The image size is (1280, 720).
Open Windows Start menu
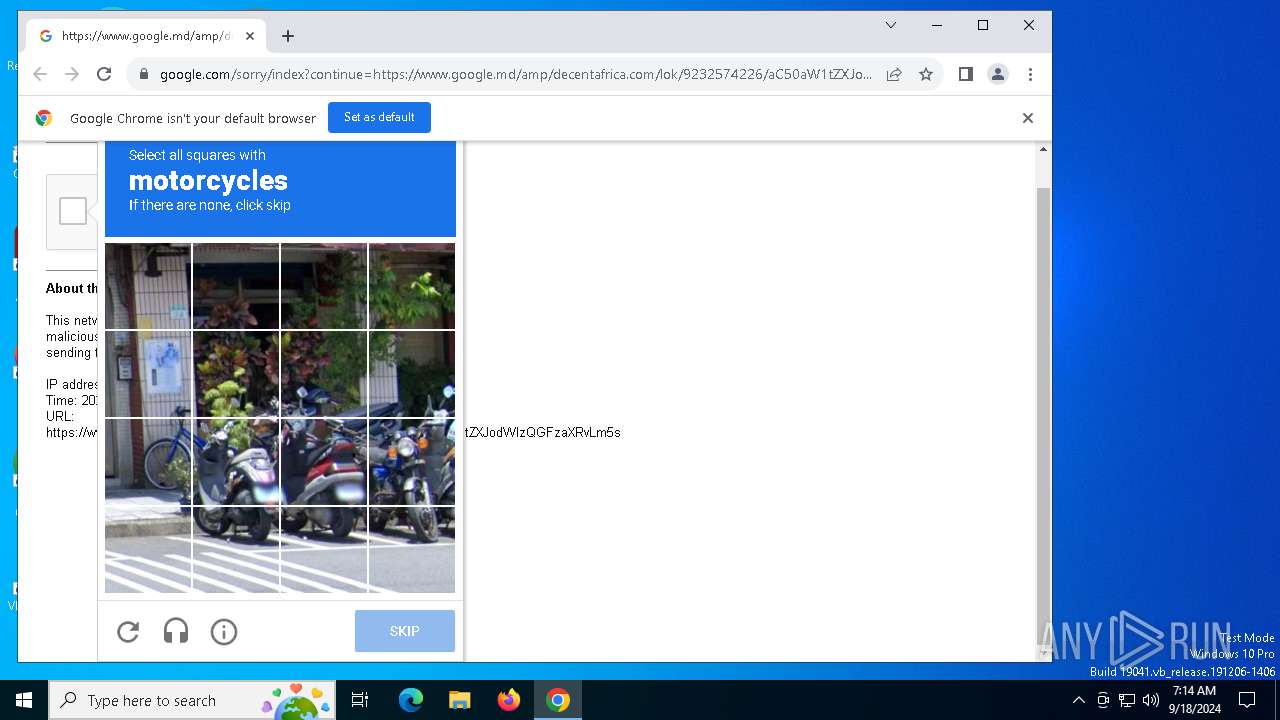pyautogui.click(x=24, y=700)
